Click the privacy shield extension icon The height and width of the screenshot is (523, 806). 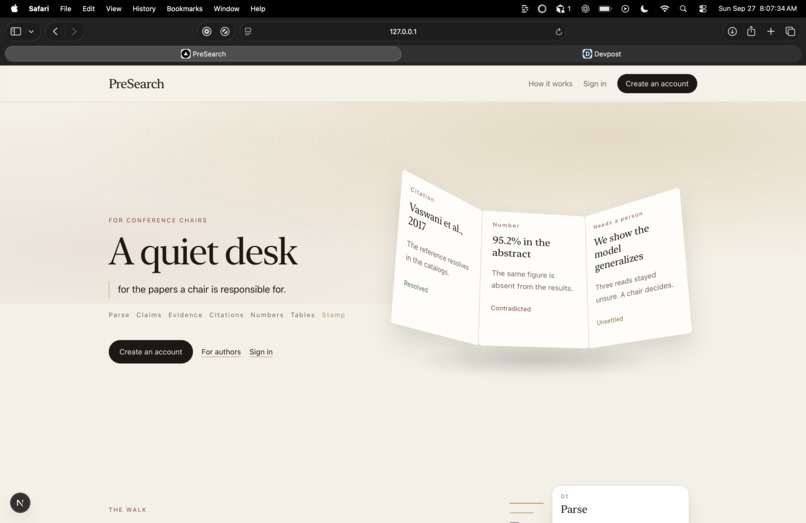207,31
